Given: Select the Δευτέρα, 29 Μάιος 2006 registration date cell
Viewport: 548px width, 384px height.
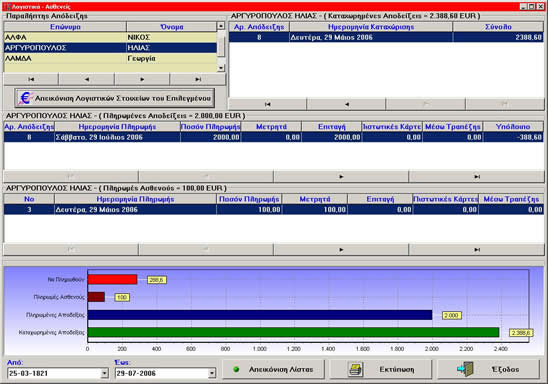Looking at the screenshot, I should point(371,37).
